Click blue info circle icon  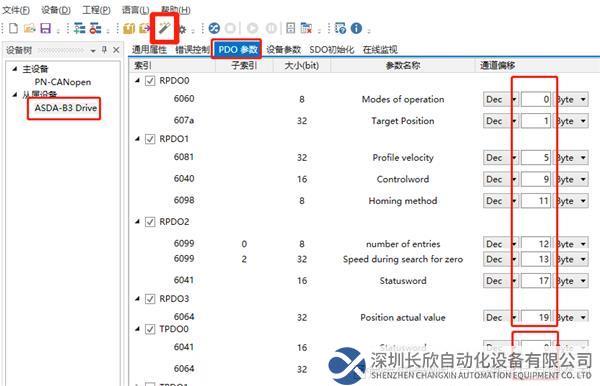356,28
